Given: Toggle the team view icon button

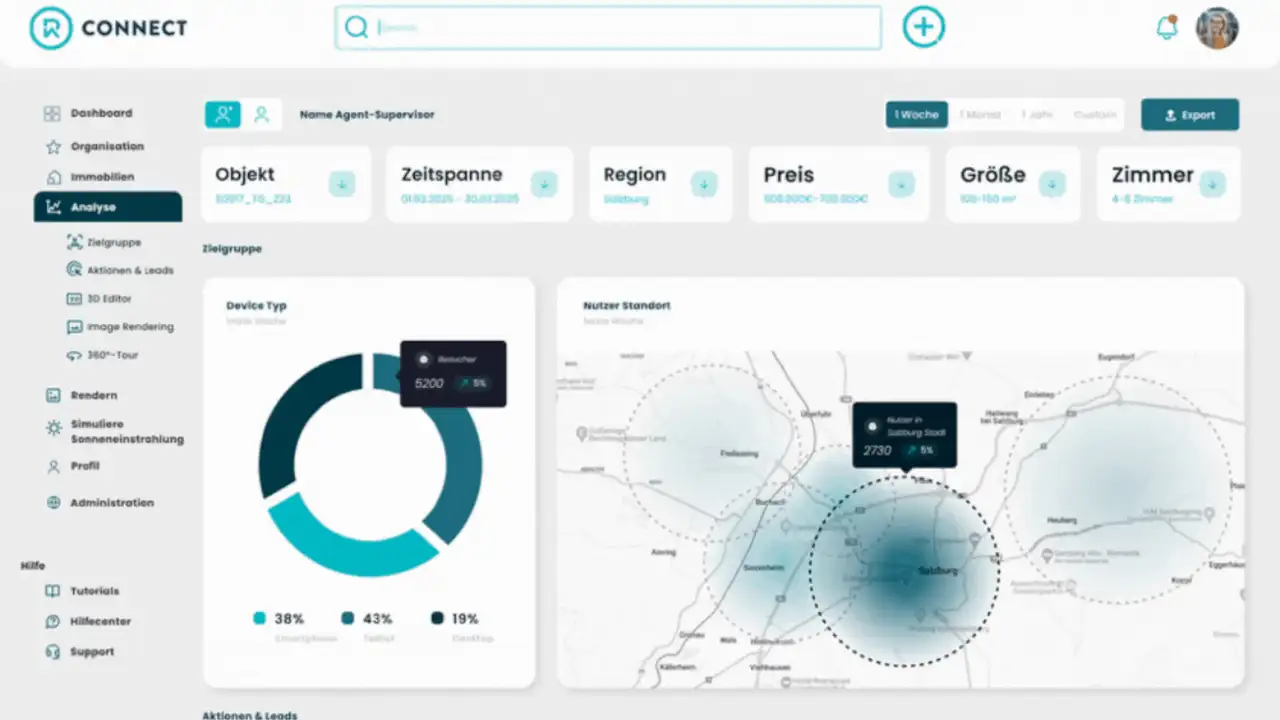Looking at the screenshot, I should [223, 114].
